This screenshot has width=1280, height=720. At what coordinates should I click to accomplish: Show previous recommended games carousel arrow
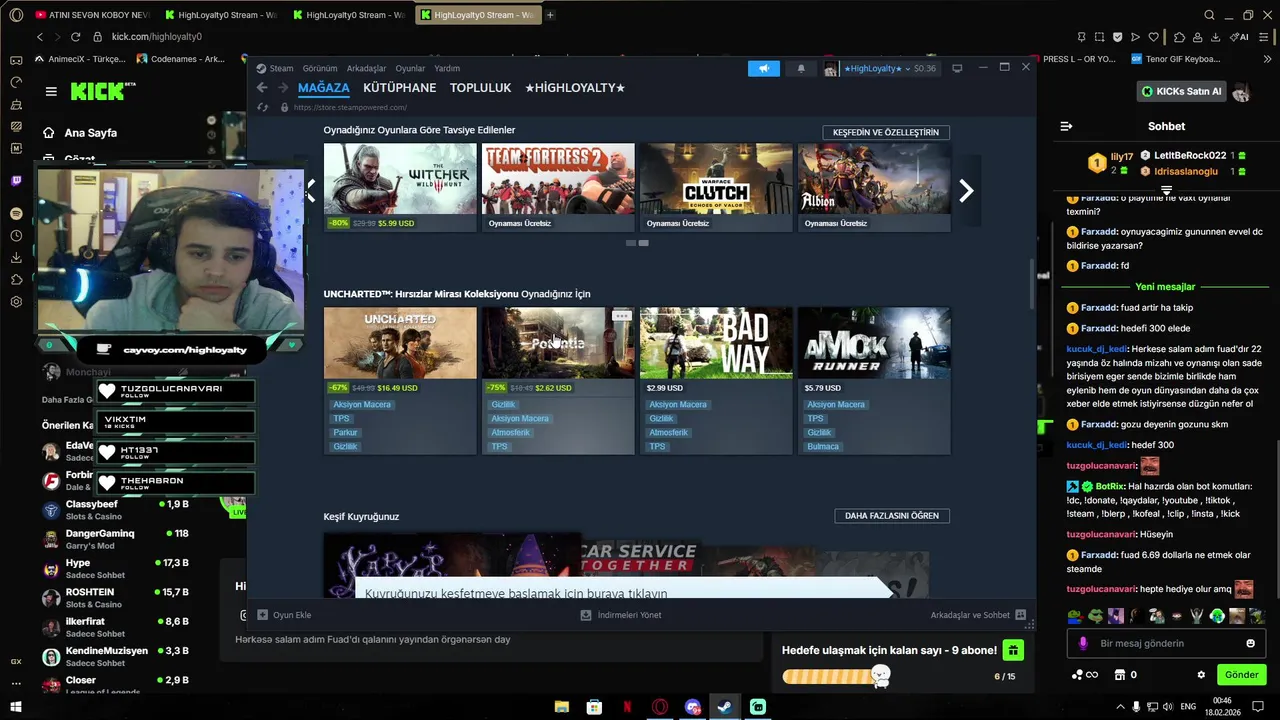tap(310, 191)
